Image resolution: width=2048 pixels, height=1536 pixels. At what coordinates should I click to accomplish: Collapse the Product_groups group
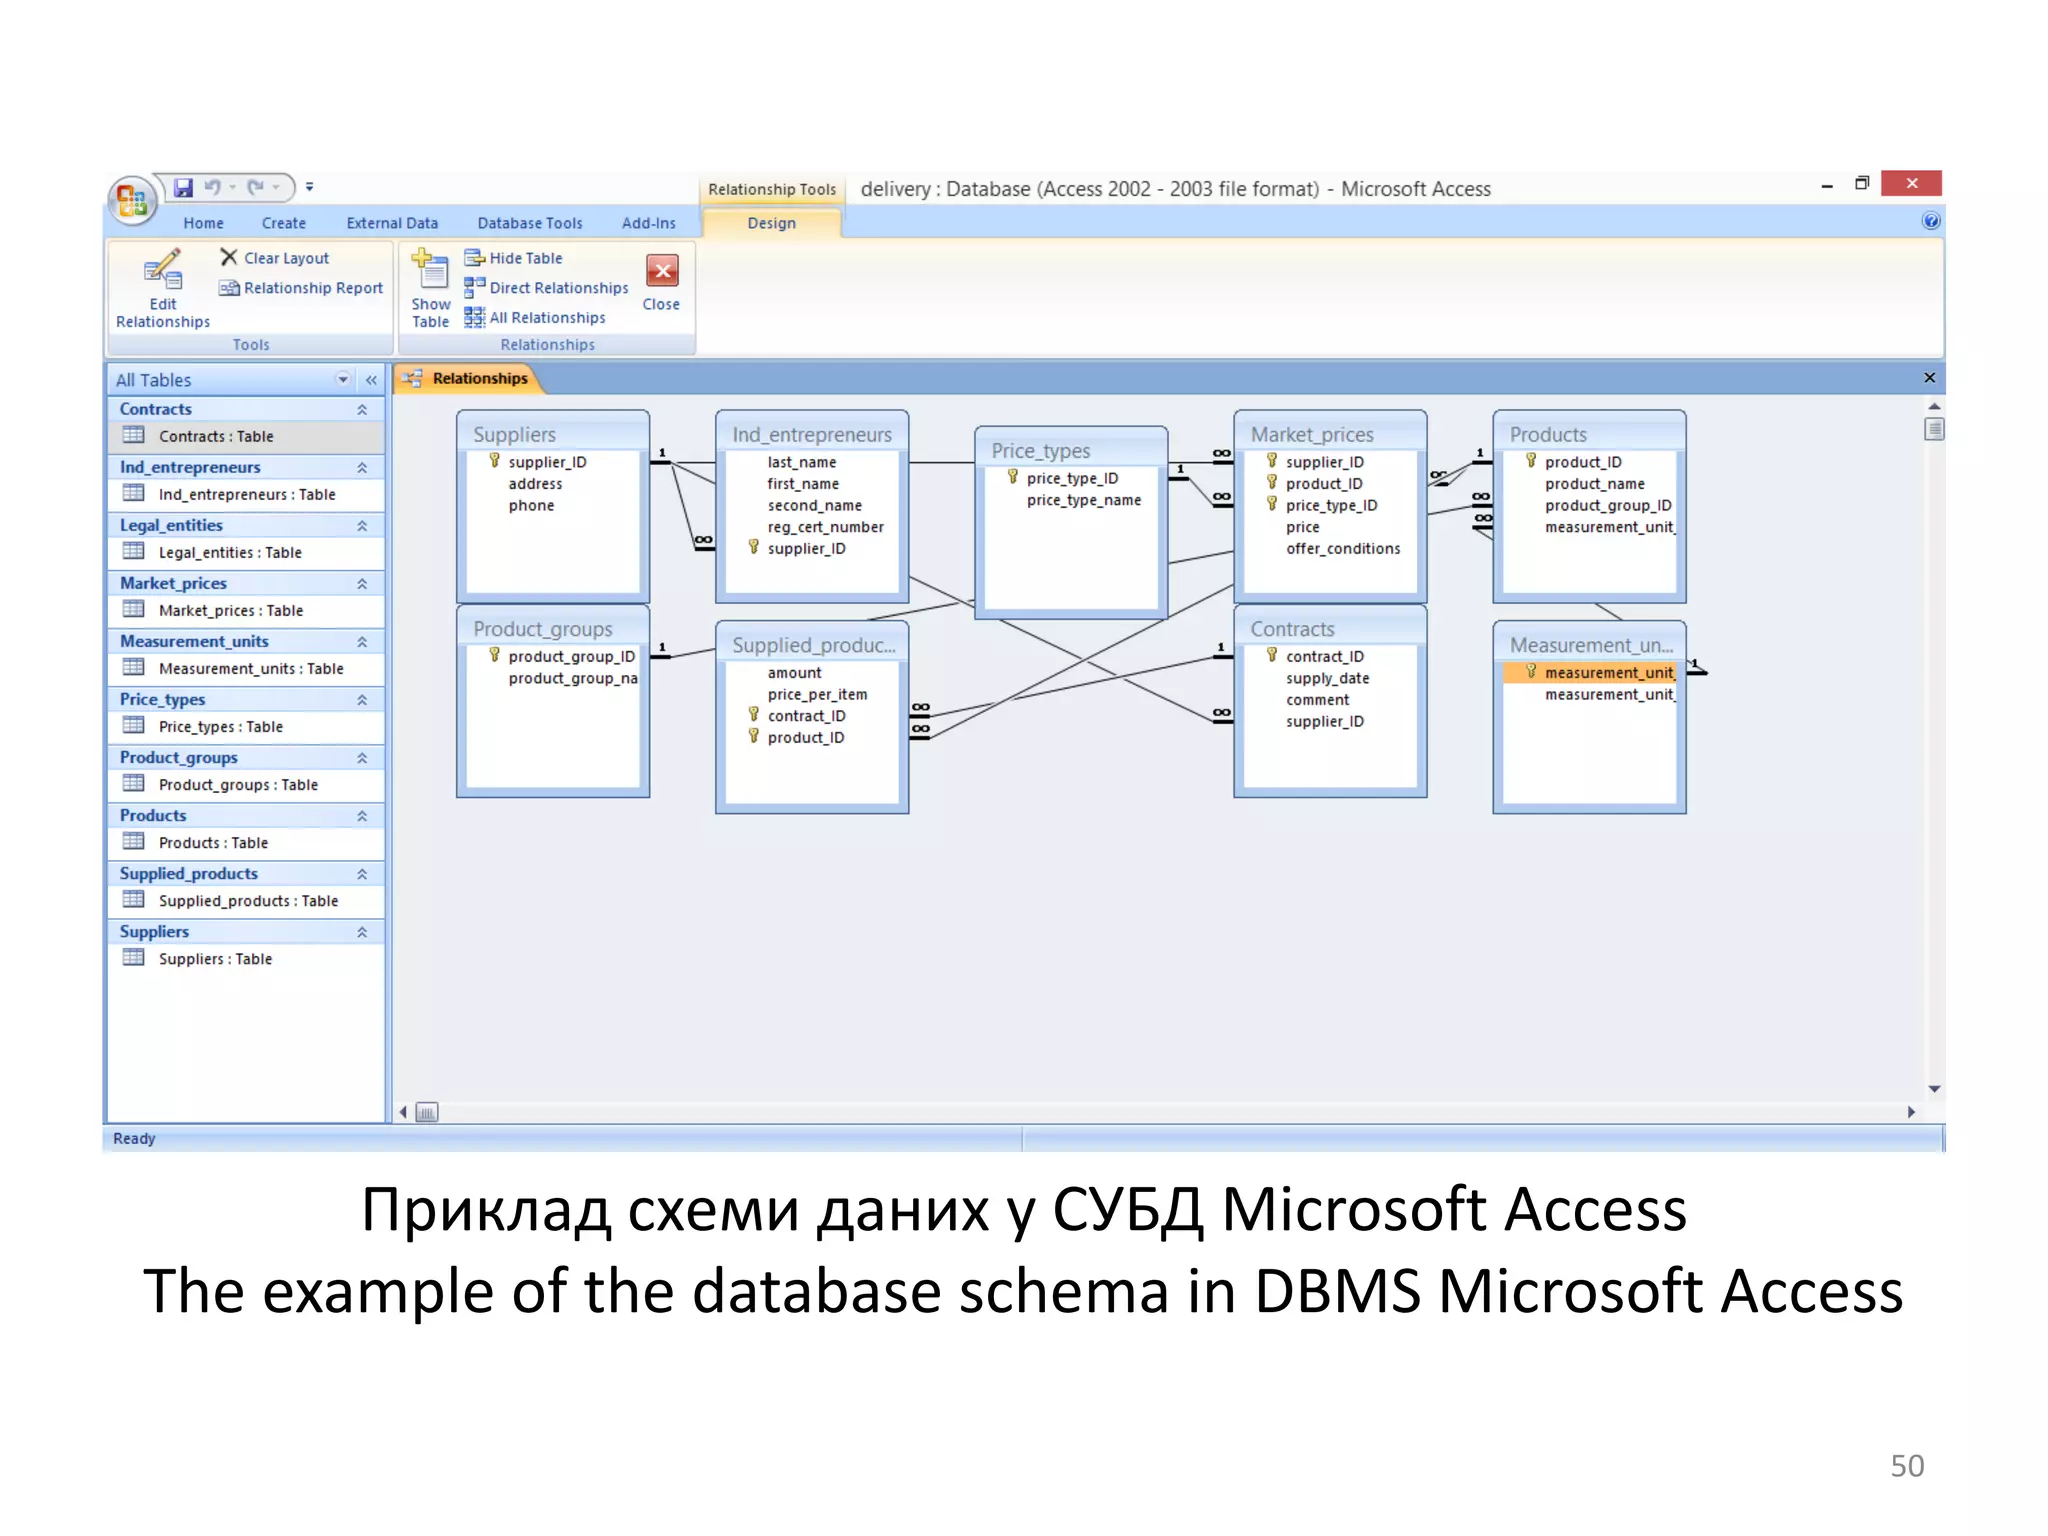[362, 758]
